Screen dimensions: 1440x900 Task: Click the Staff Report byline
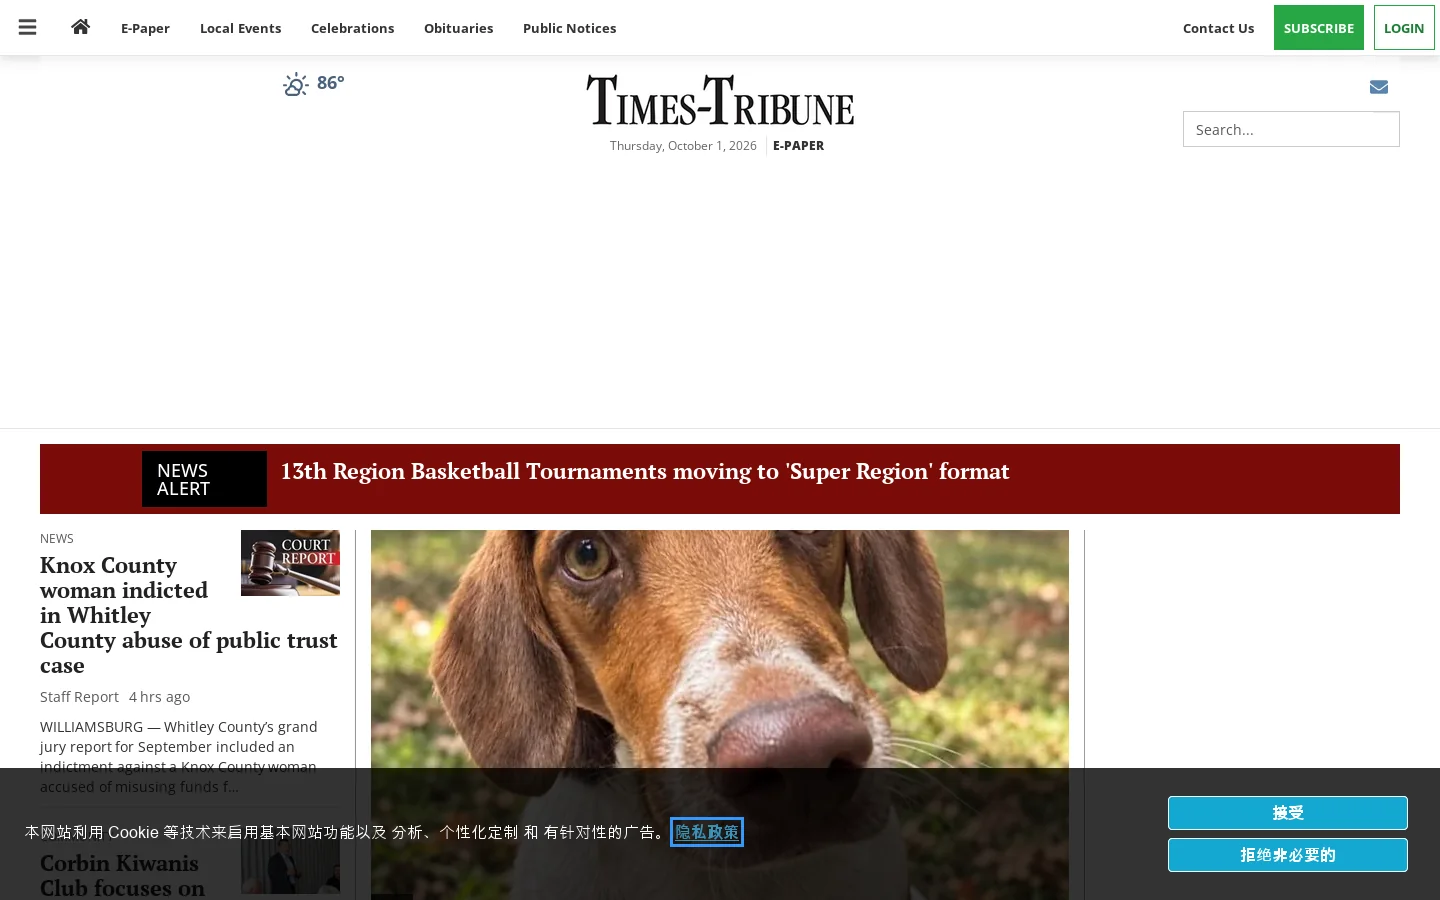click(x=79, y=697)
